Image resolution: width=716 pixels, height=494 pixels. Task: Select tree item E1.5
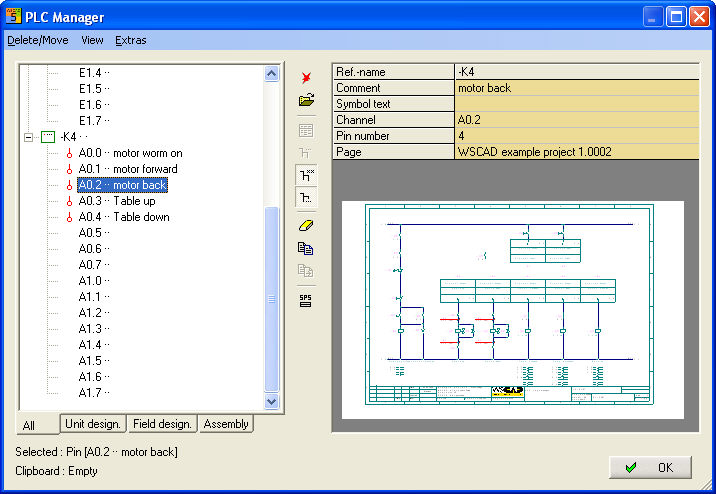tap(94, 89)
